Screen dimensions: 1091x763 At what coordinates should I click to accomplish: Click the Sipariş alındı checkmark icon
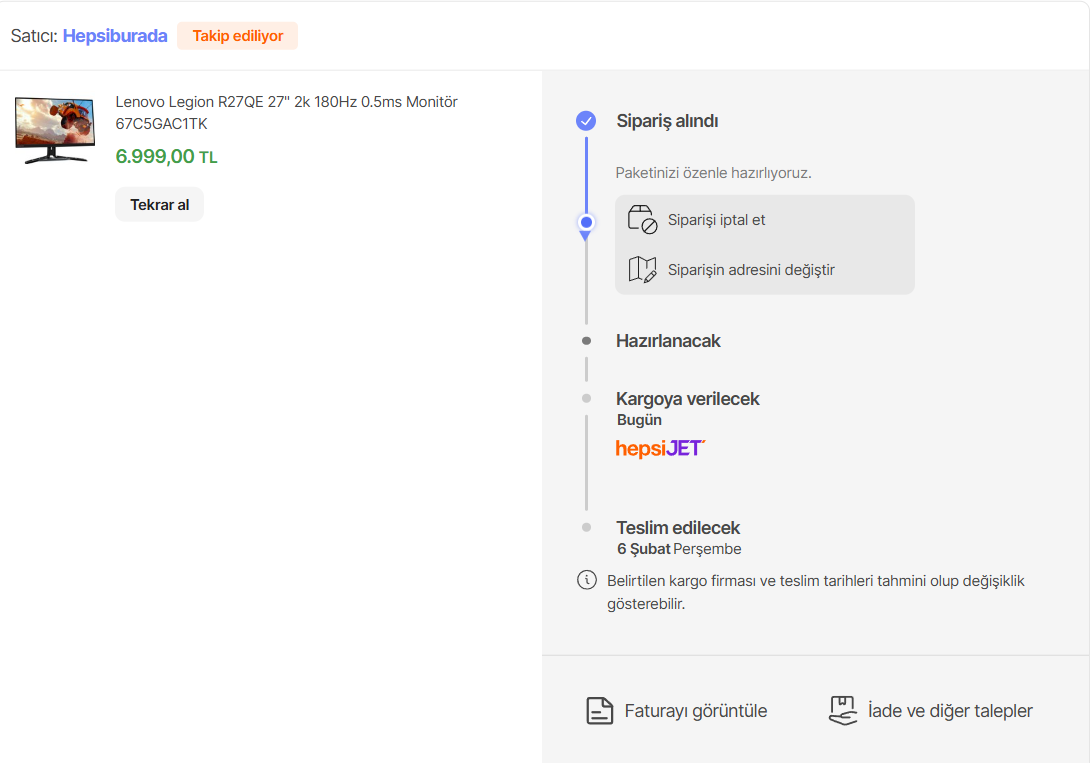click(586, 121)
